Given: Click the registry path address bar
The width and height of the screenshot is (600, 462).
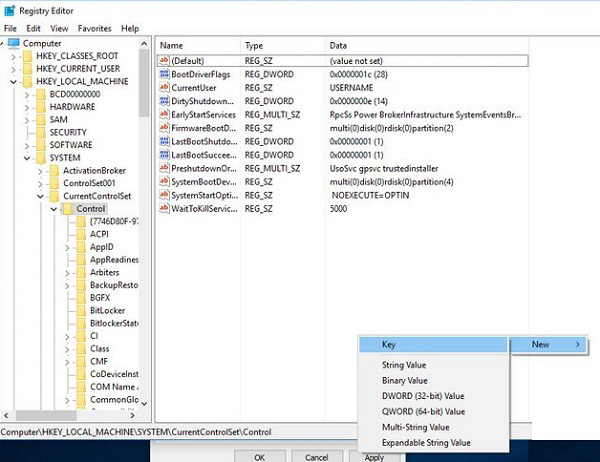Looking at the screenshot, I should tap(178, 432).
